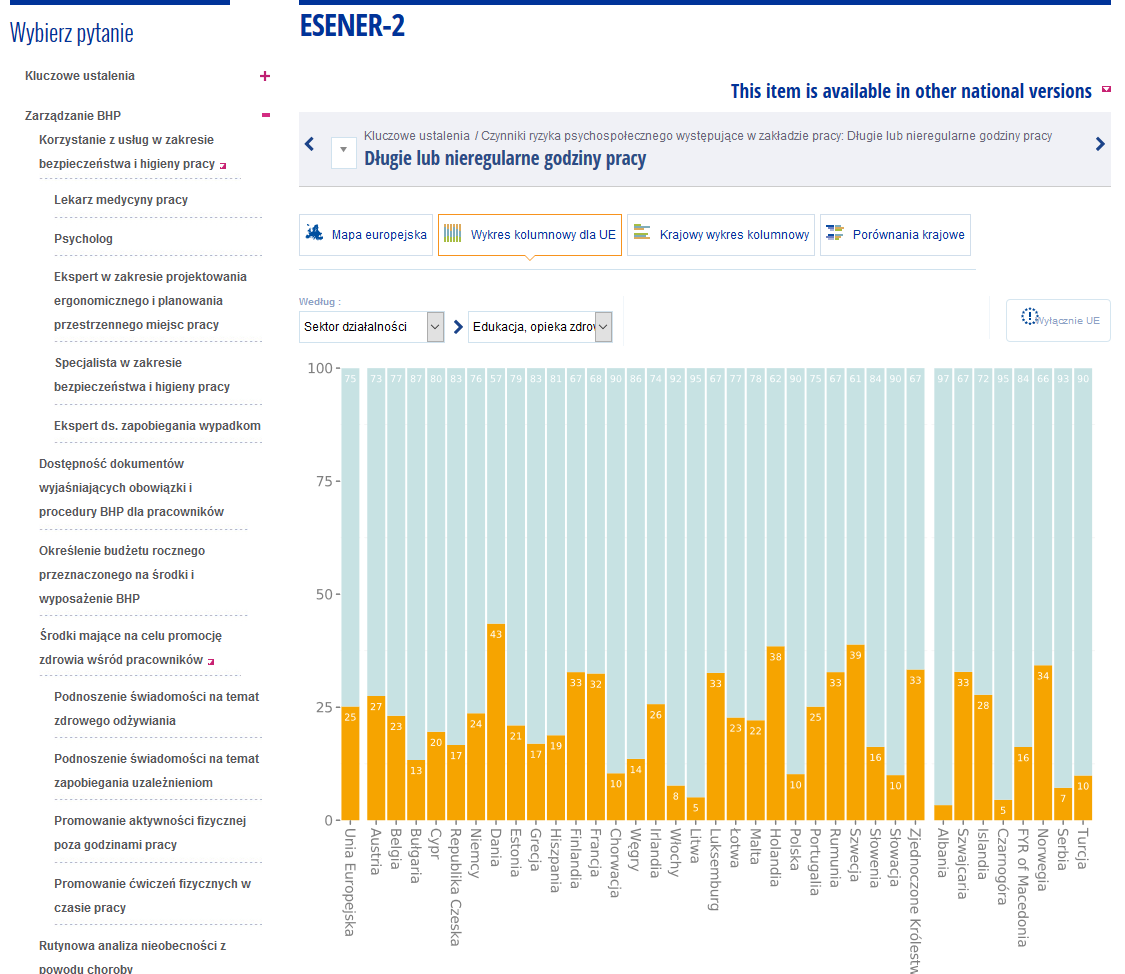Open Rutynowa analiza nieobecności question
Screen dimensions: 1125x974
(133, 957)
